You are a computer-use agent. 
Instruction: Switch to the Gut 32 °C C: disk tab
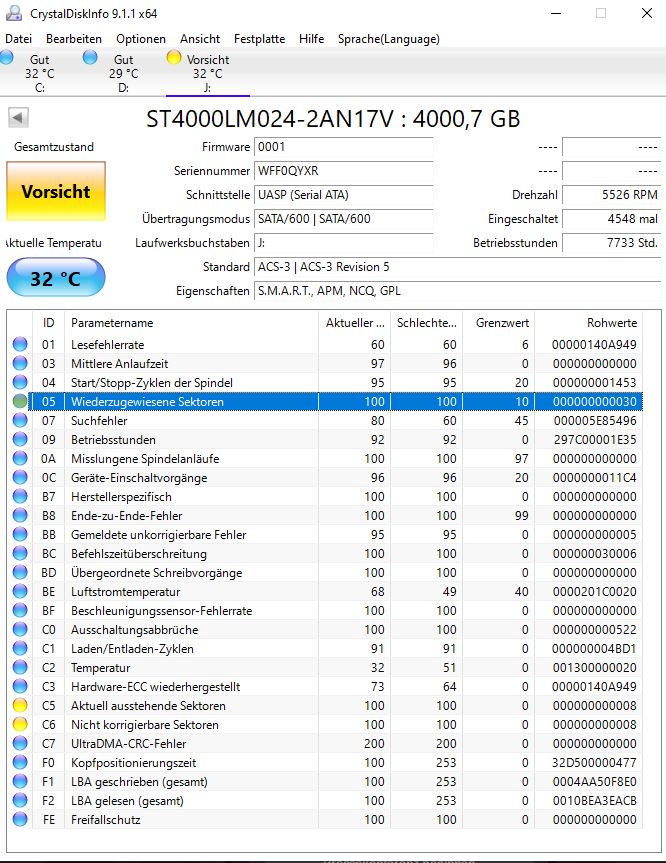tap(40, 73)
